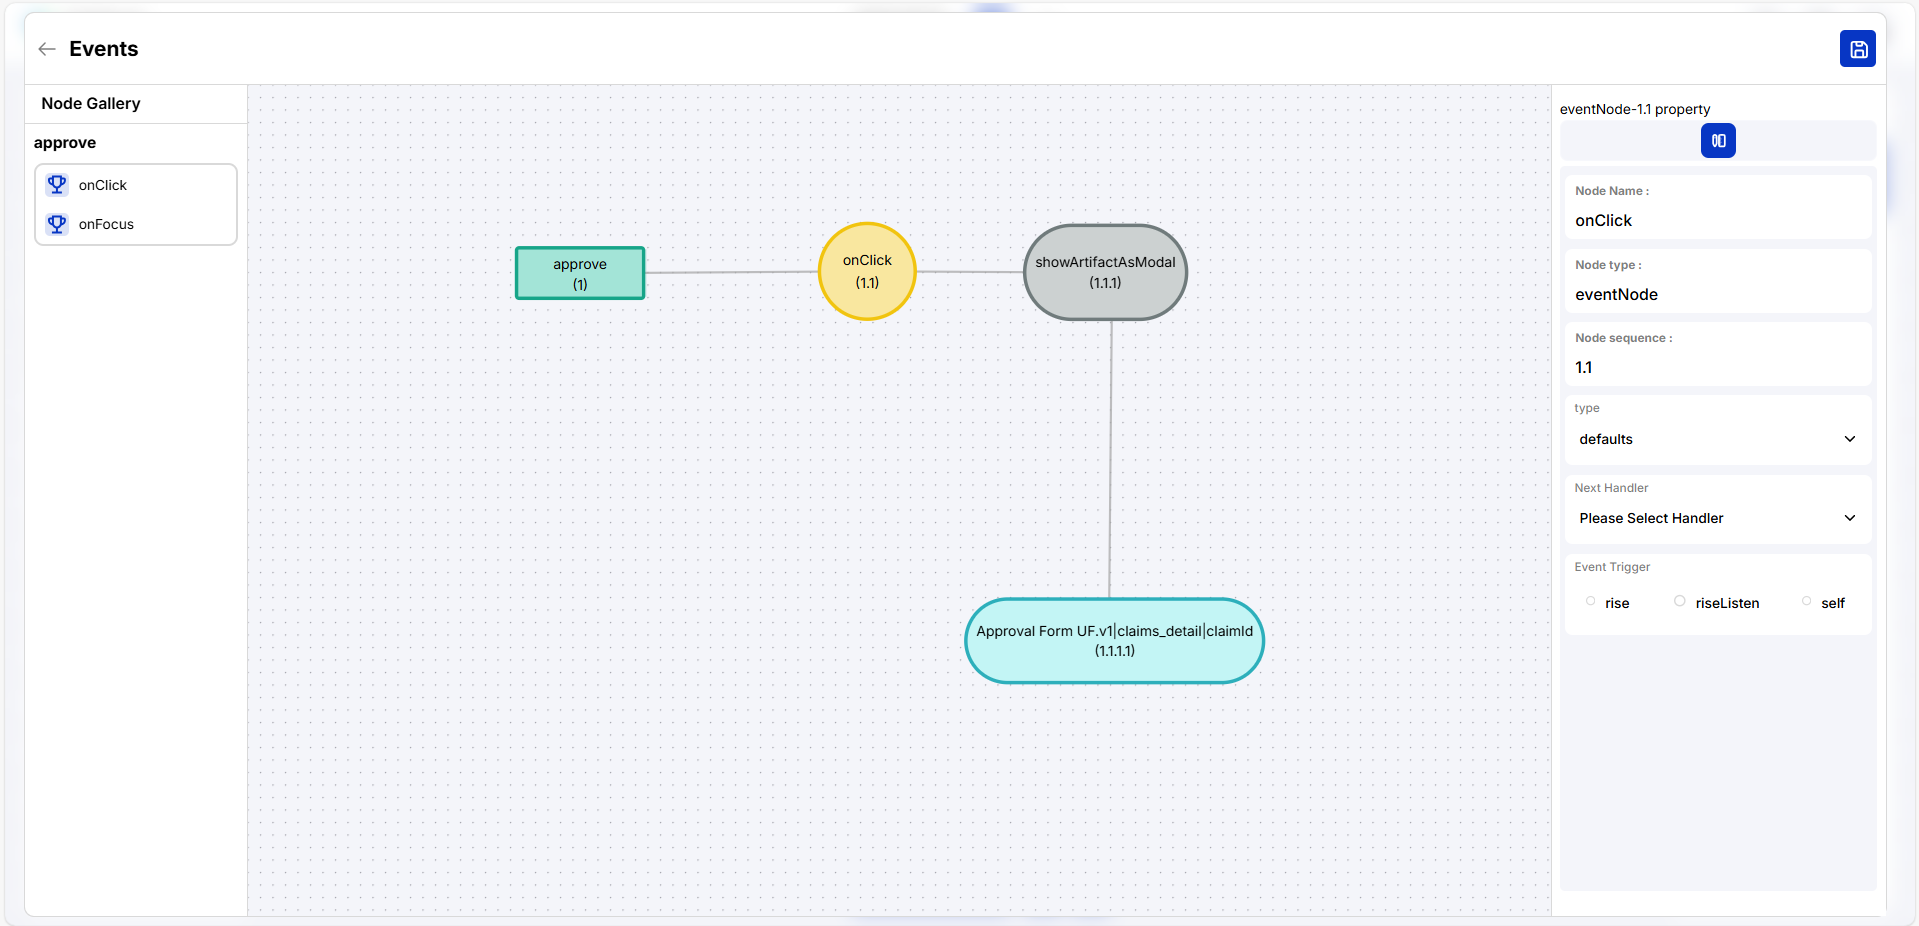Choose the self event trigger option
Image resolution: width=1919 pixels, height=926 pixels.
(x=1806, y=602)
